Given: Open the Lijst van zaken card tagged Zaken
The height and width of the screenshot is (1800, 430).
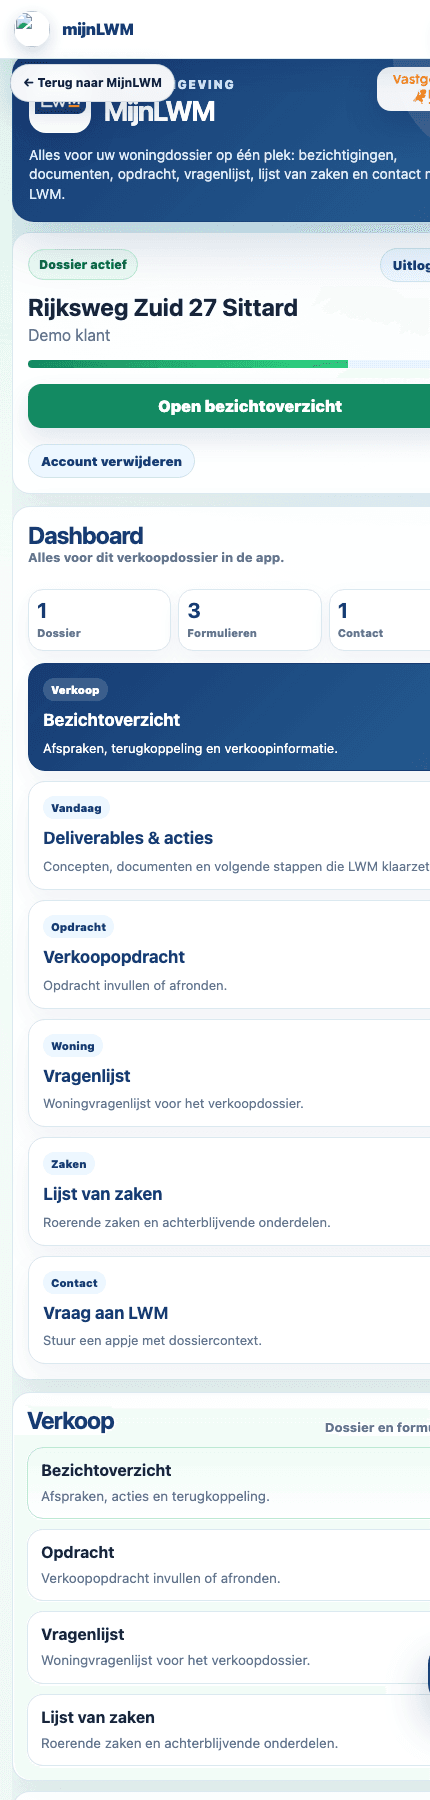Looking at the screenshot, I should tap(229, 1192).
